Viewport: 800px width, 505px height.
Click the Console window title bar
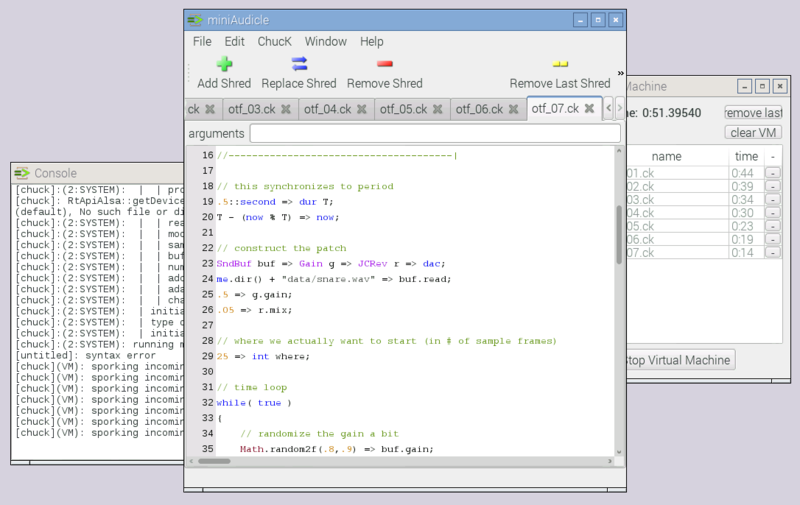click(x=97, y=173)
